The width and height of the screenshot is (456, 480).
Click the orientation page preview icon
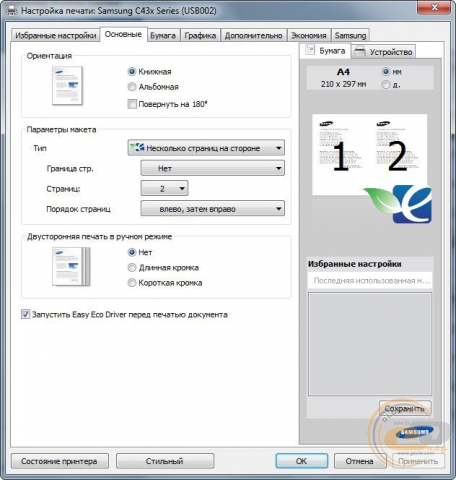click(67, 86)
